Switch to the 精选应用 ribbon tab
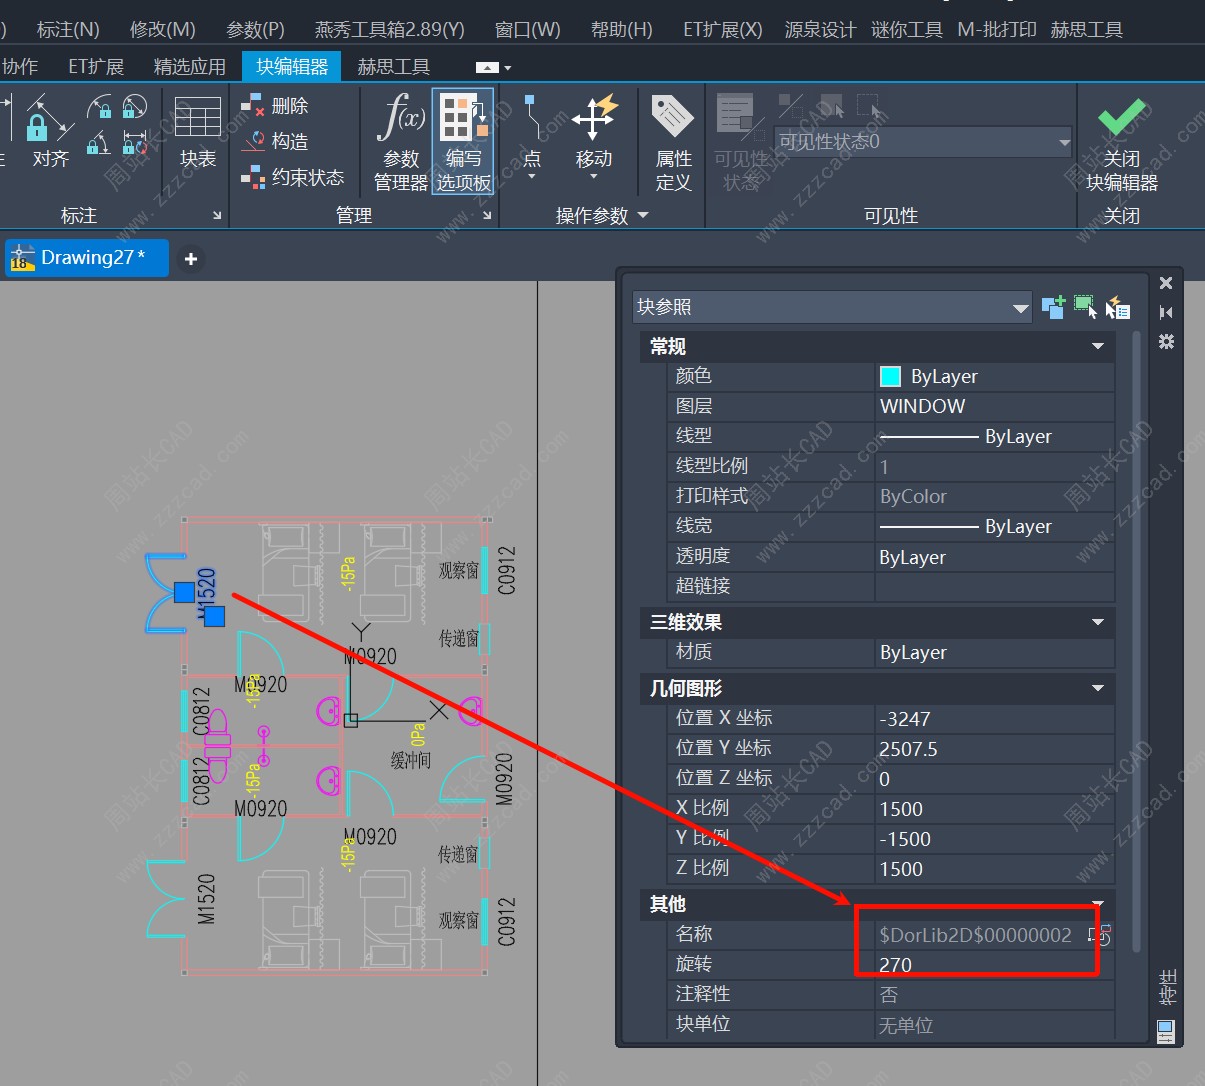1205x1086 pixels. [189, 67]
